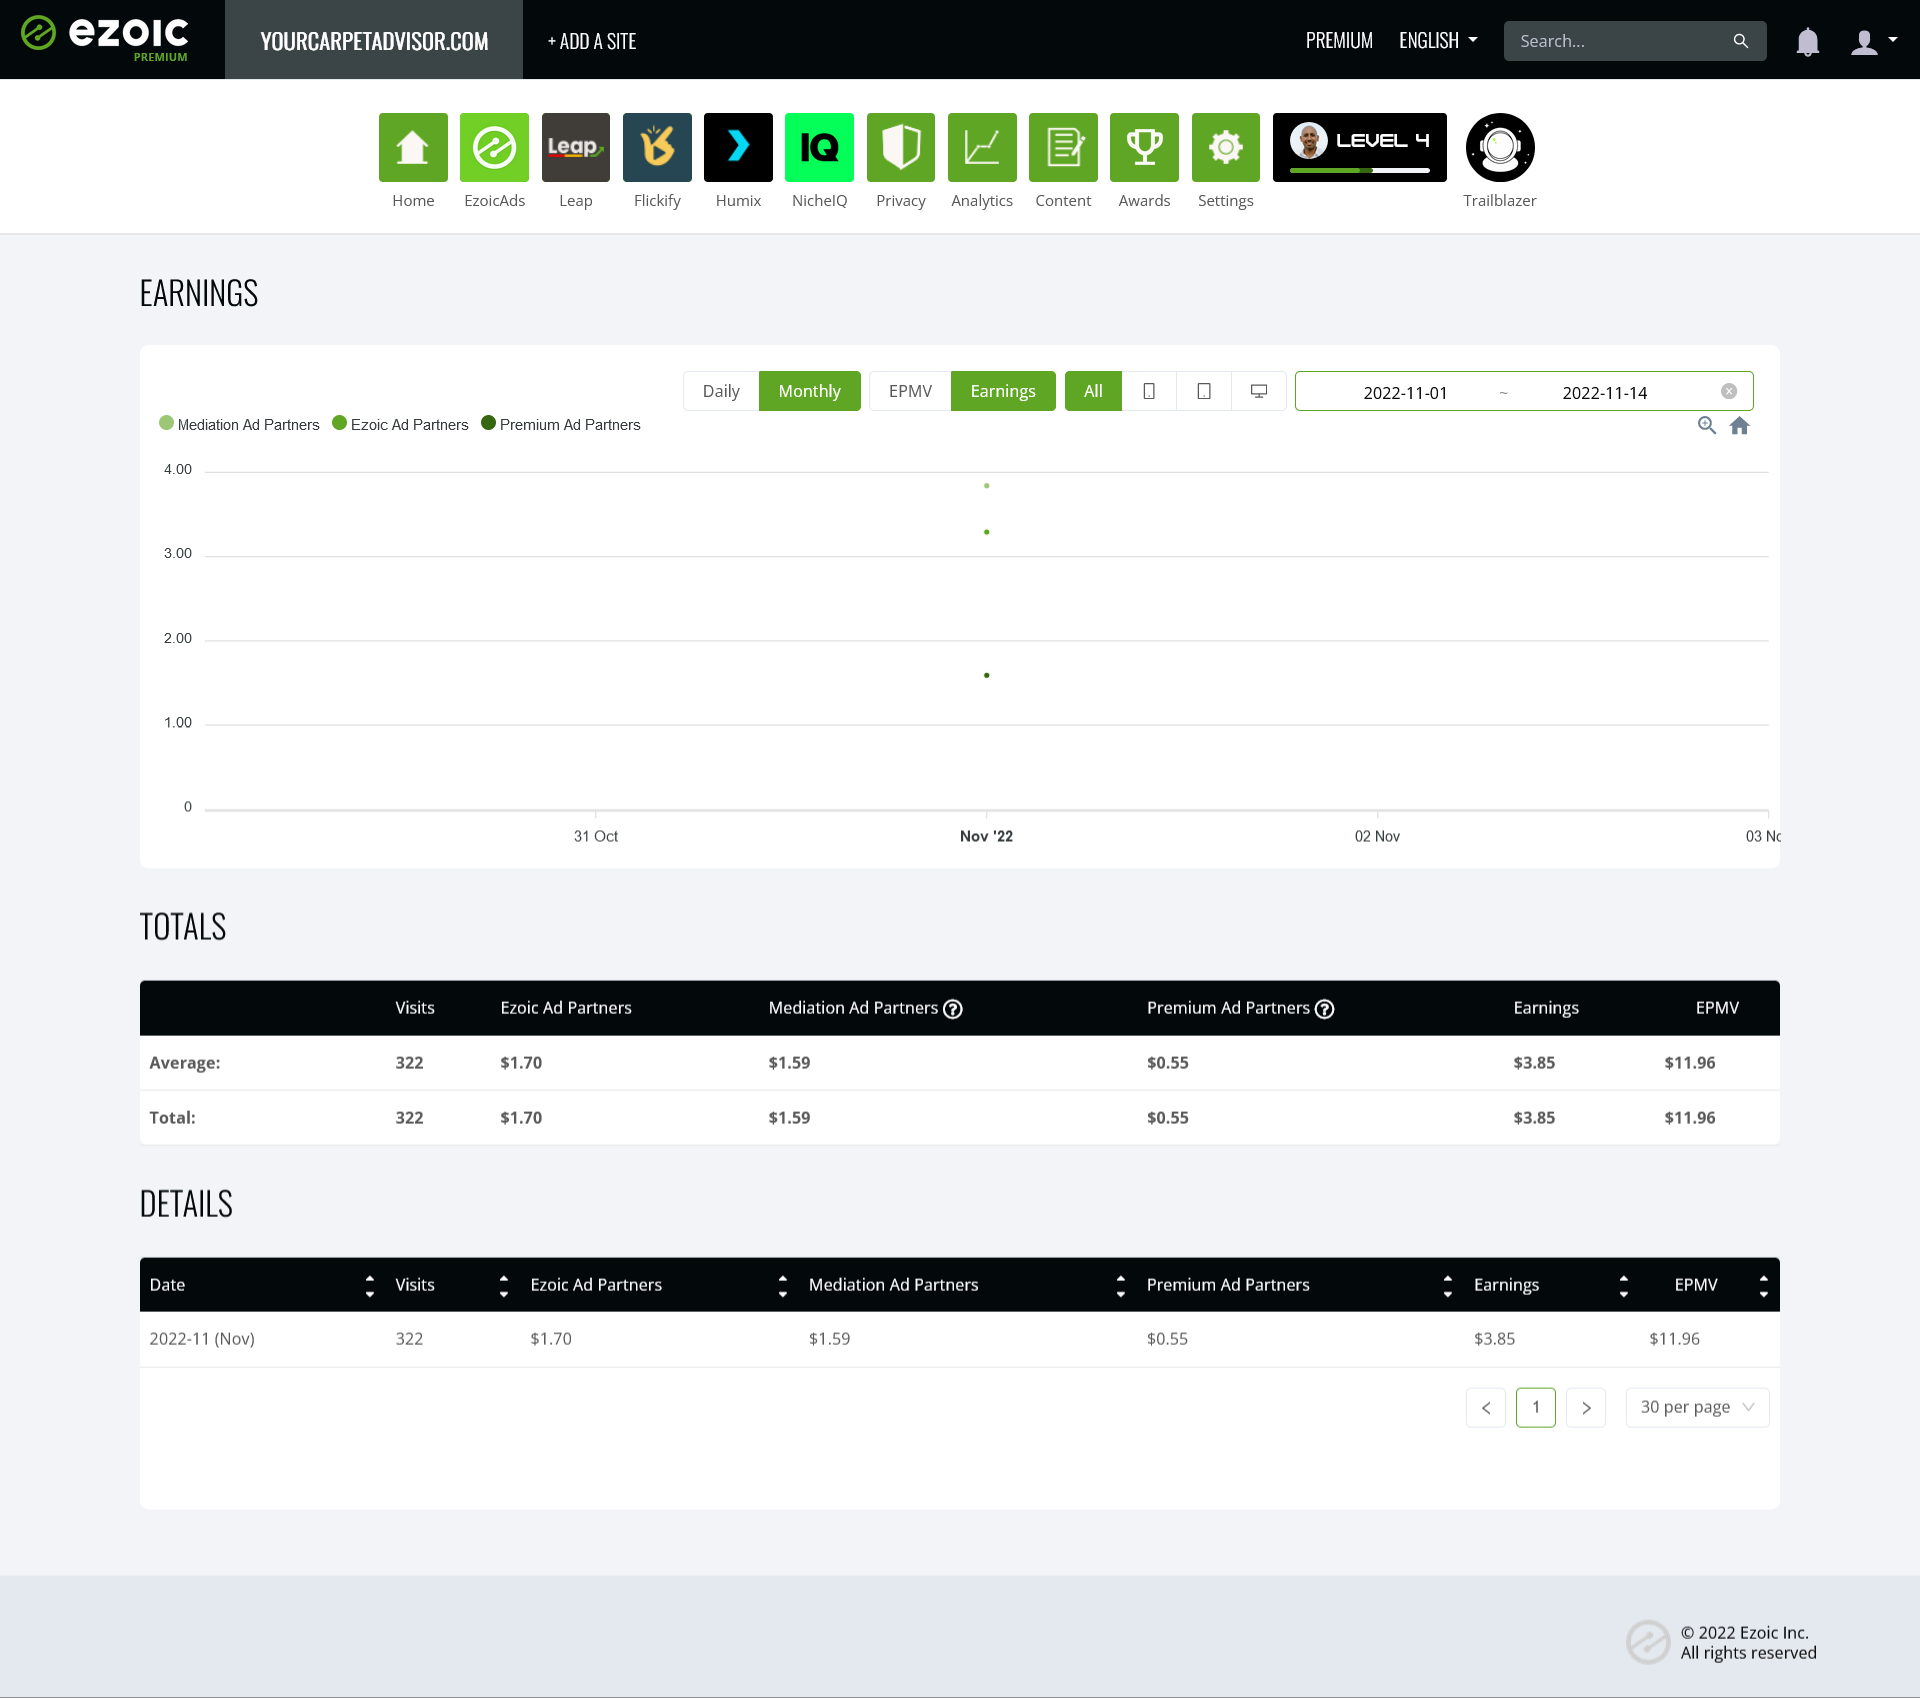The width and height of the screenshot is (1920, 1698).
Task: Open the English language dropdown
Action: (1438, 41)
